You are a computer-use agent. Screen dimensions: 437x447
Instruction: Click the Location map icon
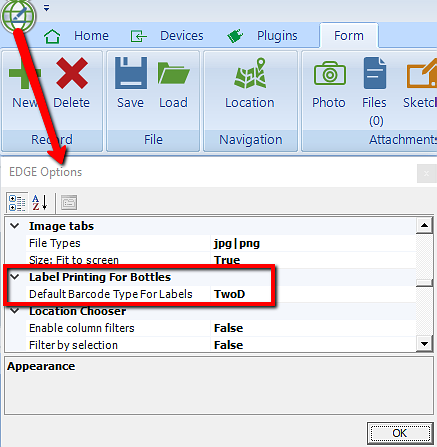coord(250,73)
